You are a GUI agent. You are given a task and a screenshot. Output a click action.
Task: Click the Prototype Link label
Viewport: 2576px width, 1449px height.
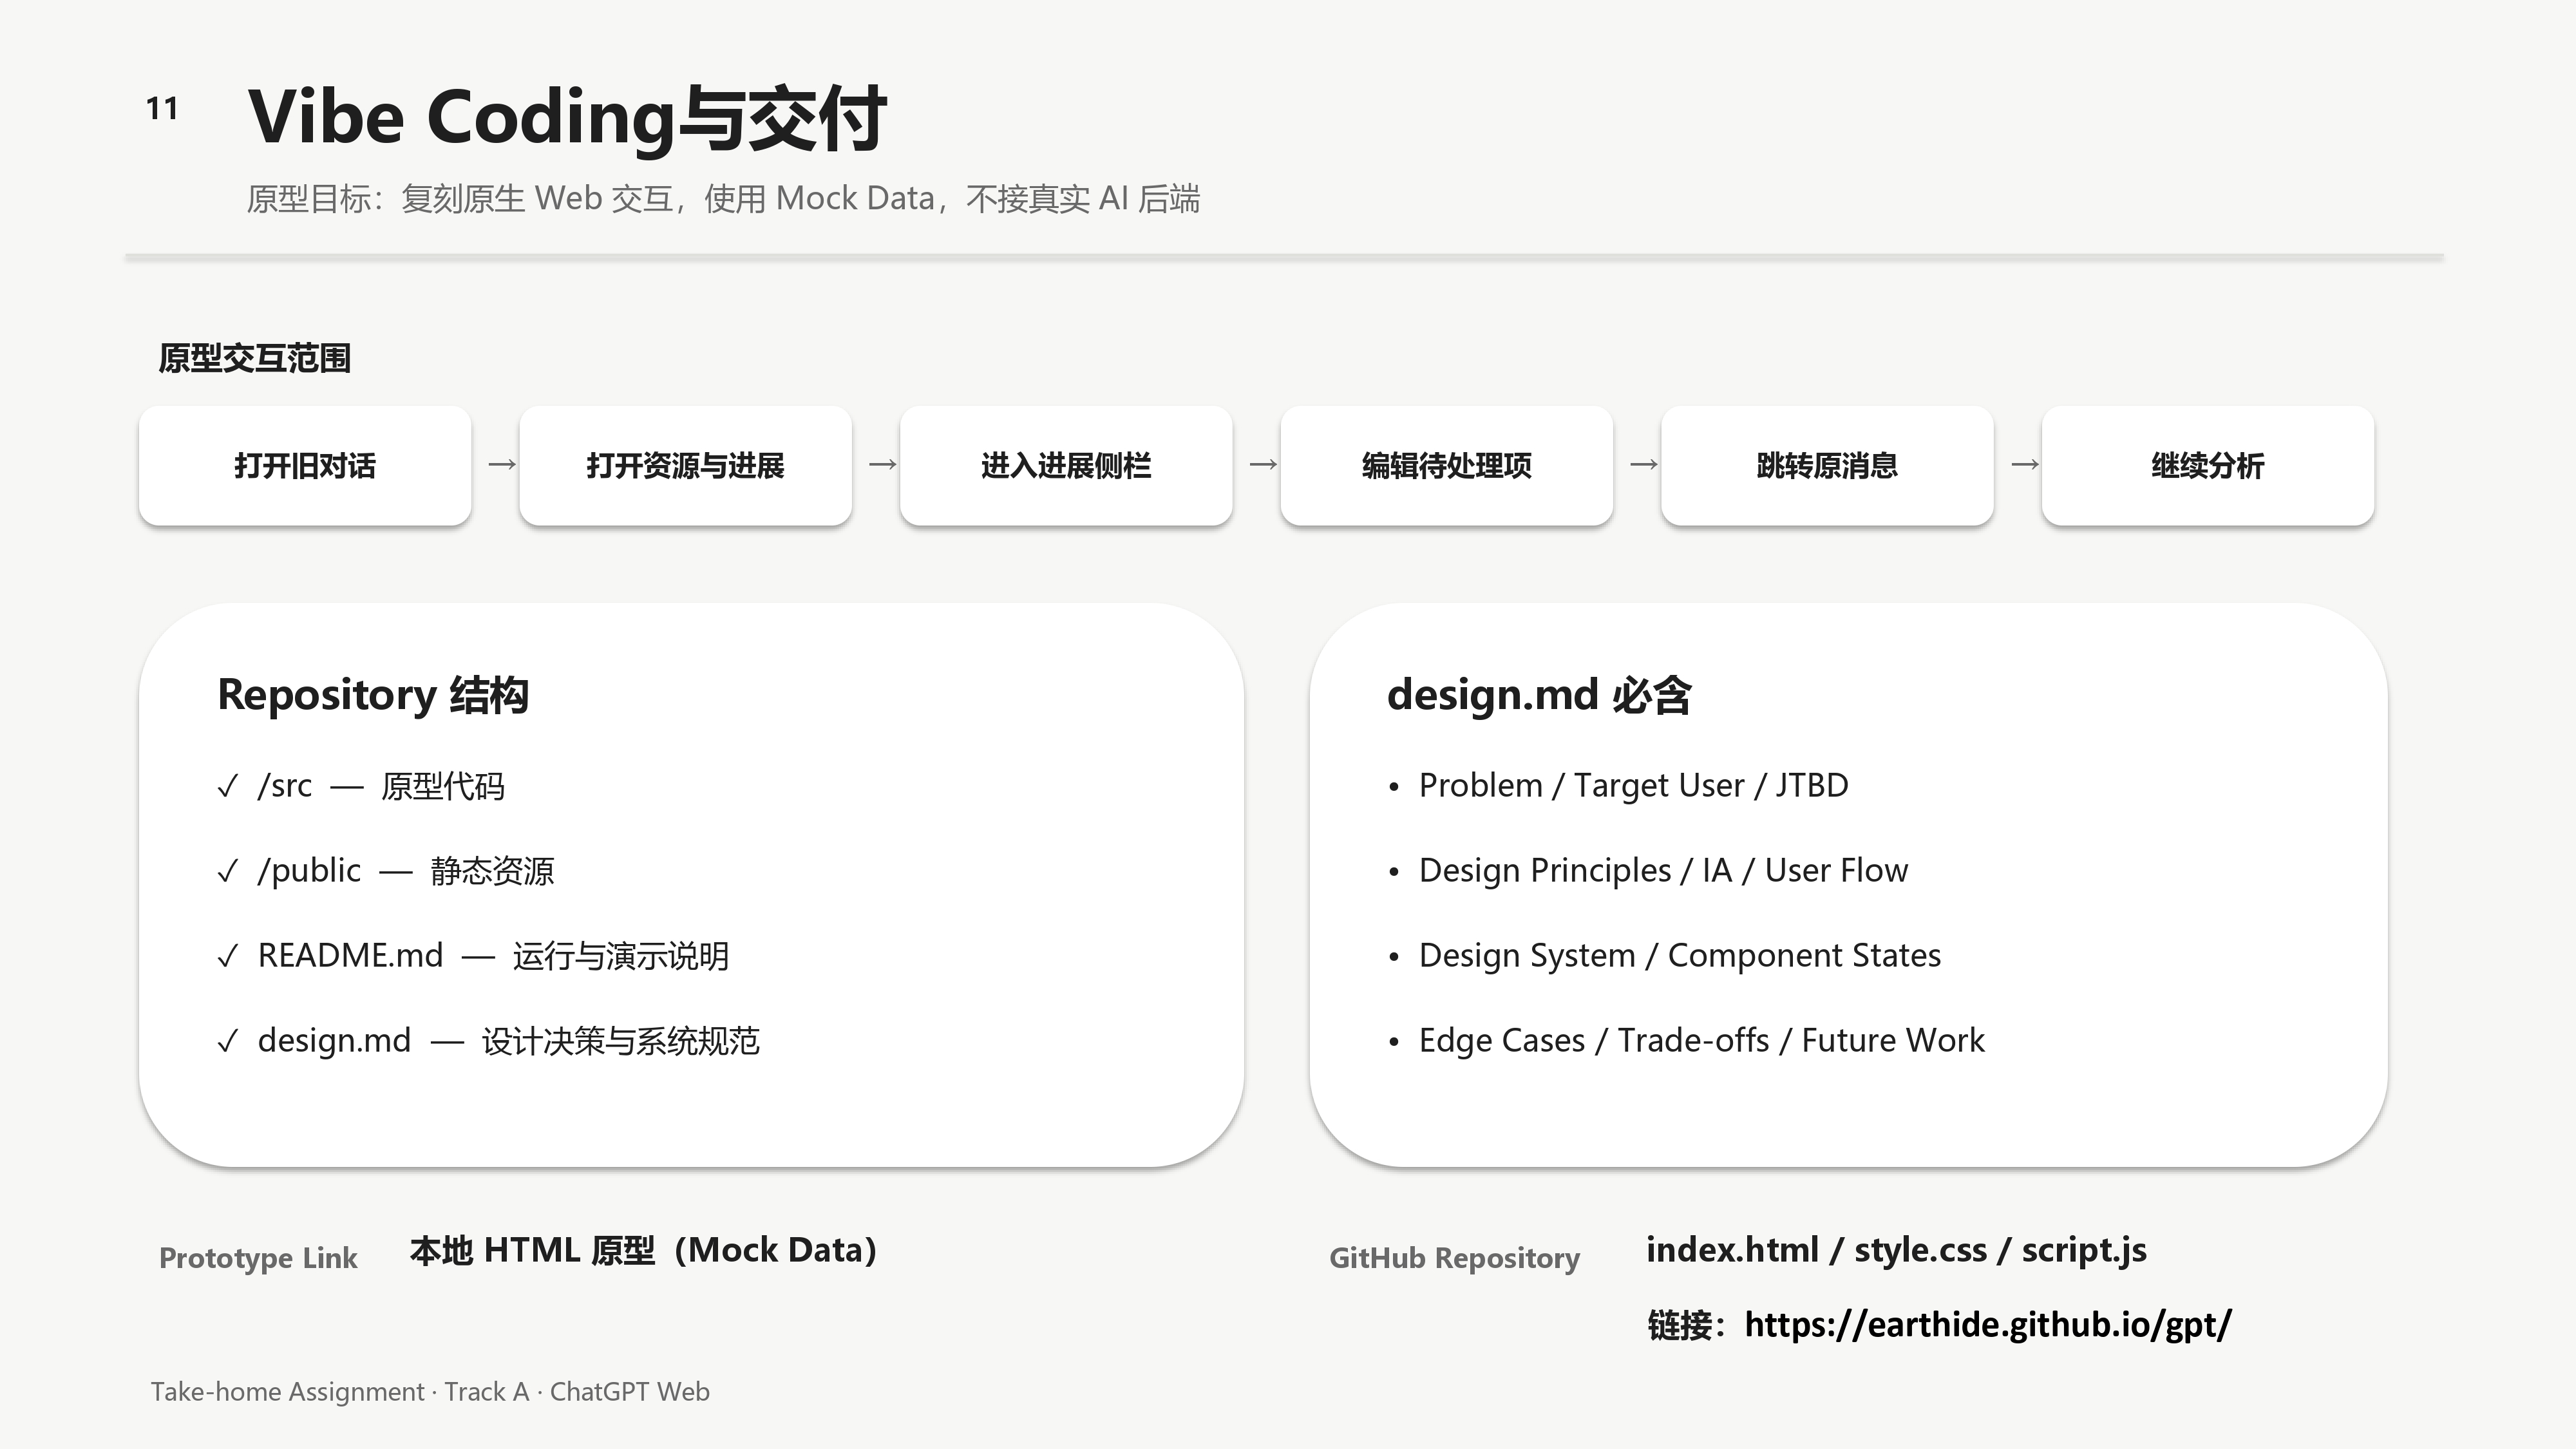258,1258
